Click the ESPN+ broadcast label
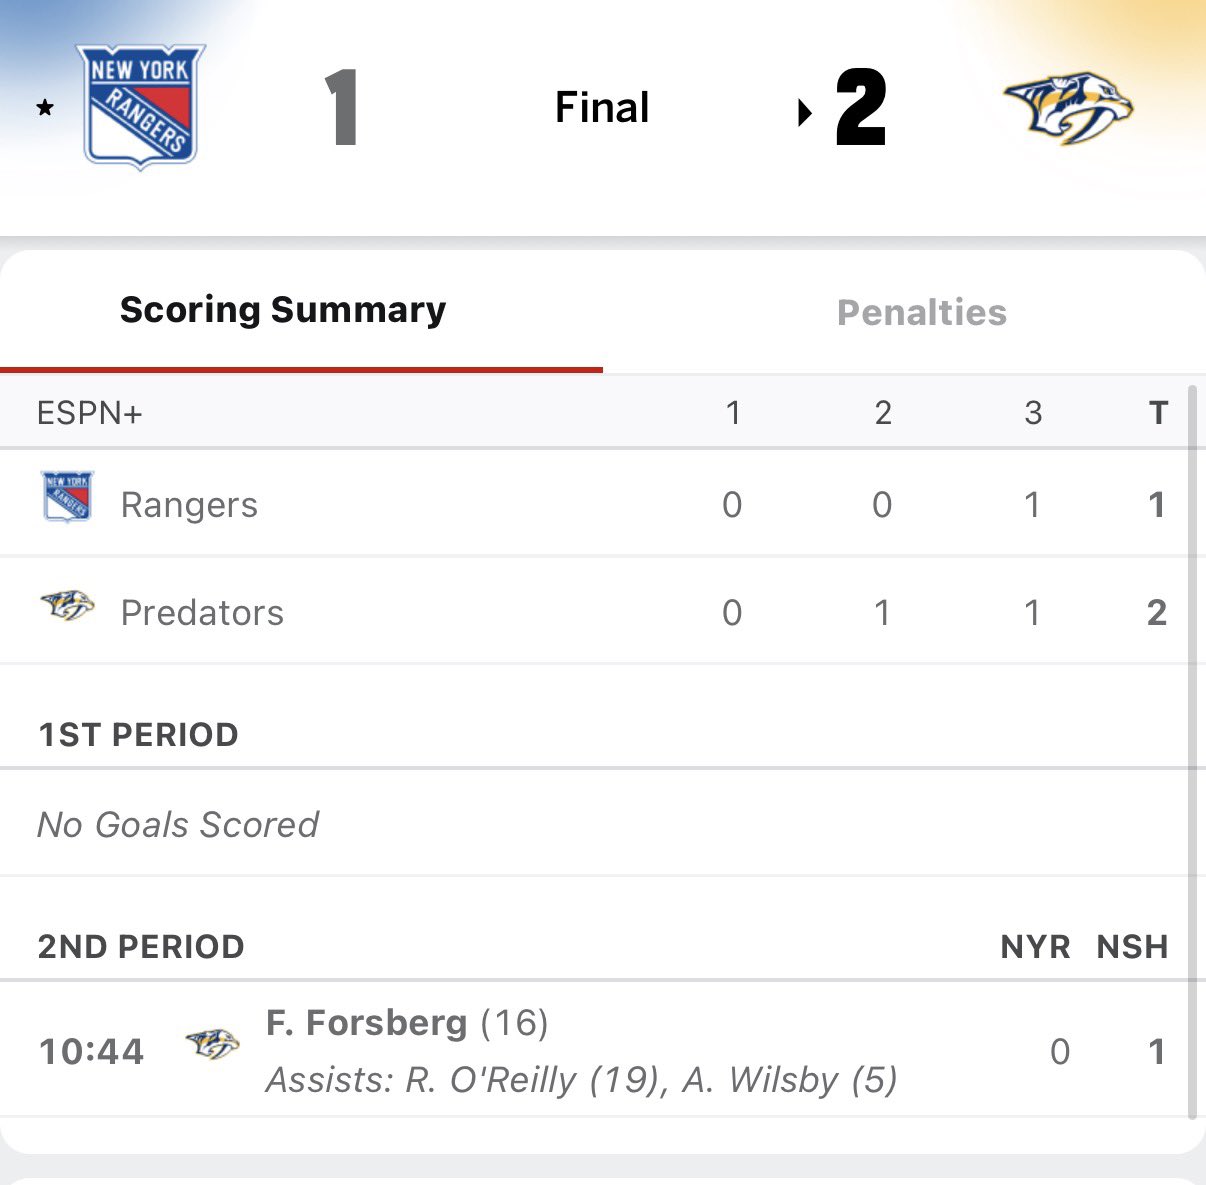The image size is (1206, 1185). [x=90, y=413]
